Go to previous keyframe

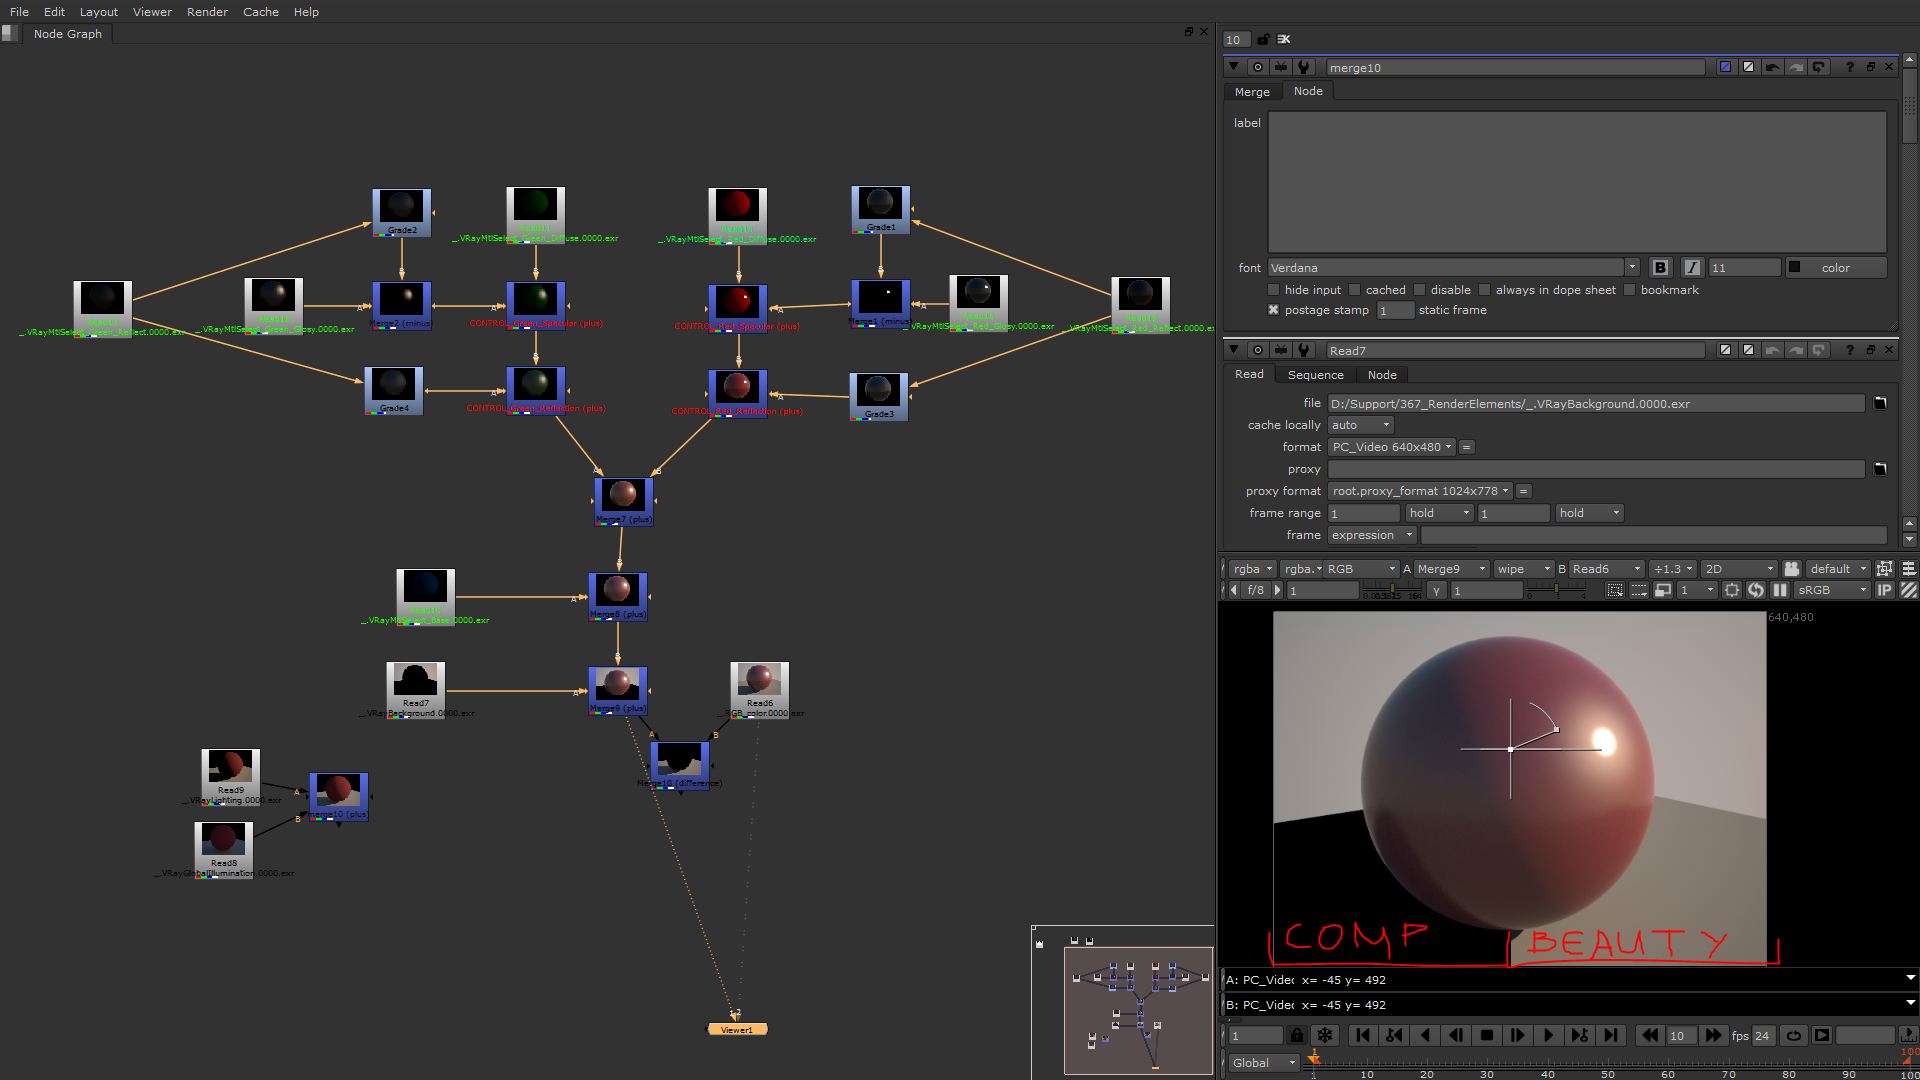1393,1035
